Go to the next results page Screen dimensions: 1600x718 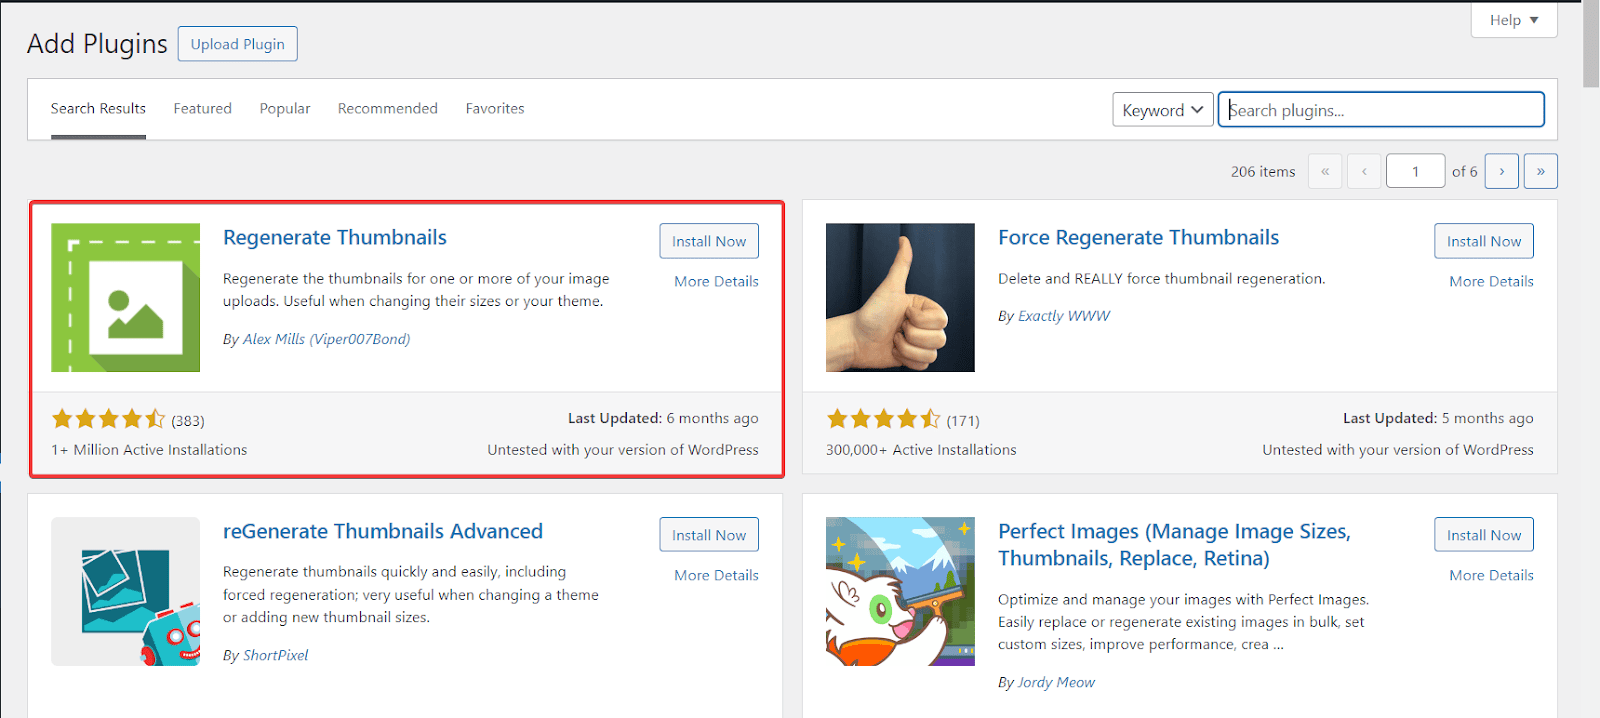coord(1502,171)
